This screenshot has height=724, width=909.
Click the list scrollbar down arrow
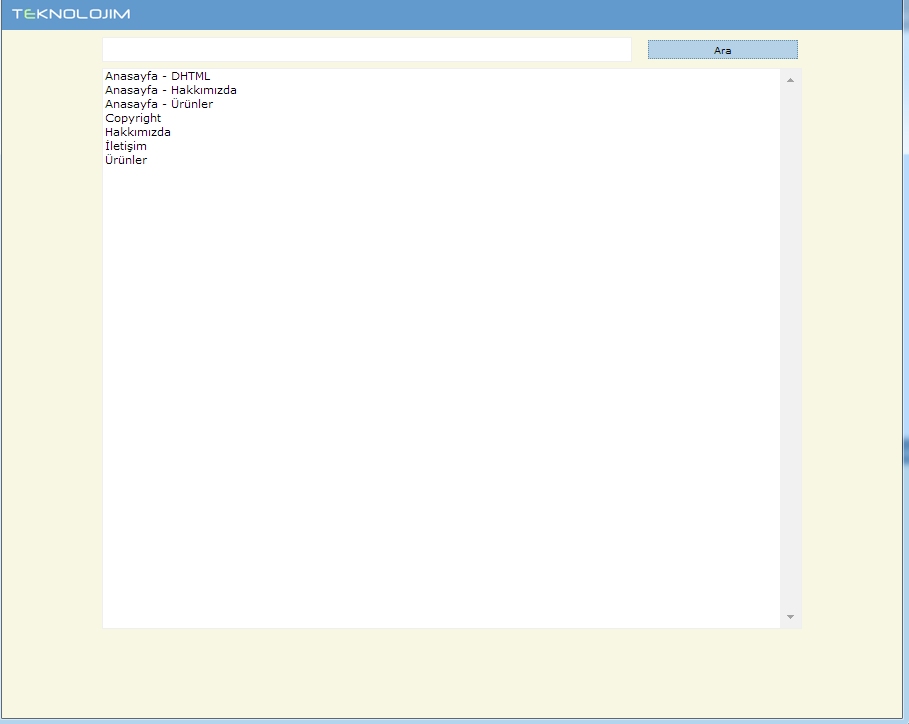pos(790,617)
